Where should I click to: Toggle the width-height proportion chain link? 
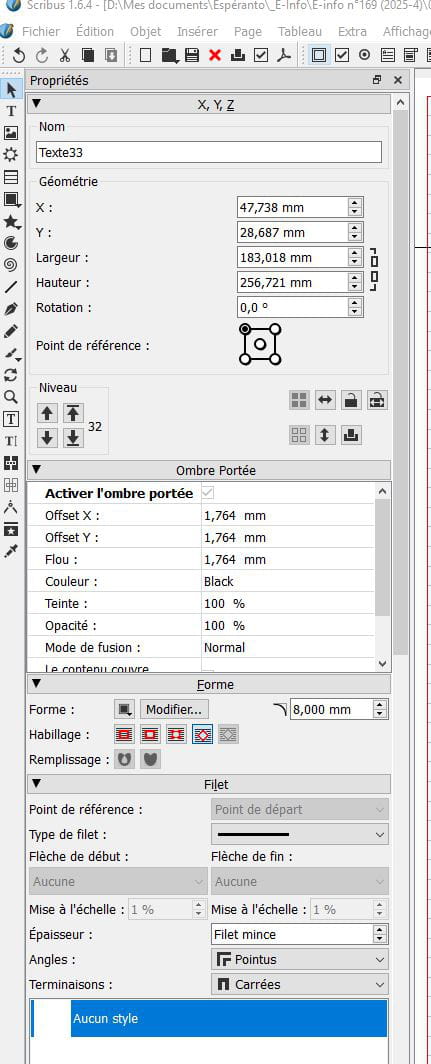(373, 269)
